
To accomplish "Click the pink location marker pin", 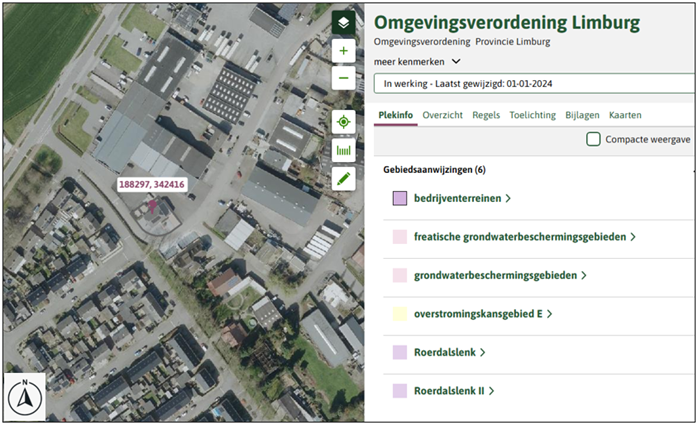I will point(152,206).
